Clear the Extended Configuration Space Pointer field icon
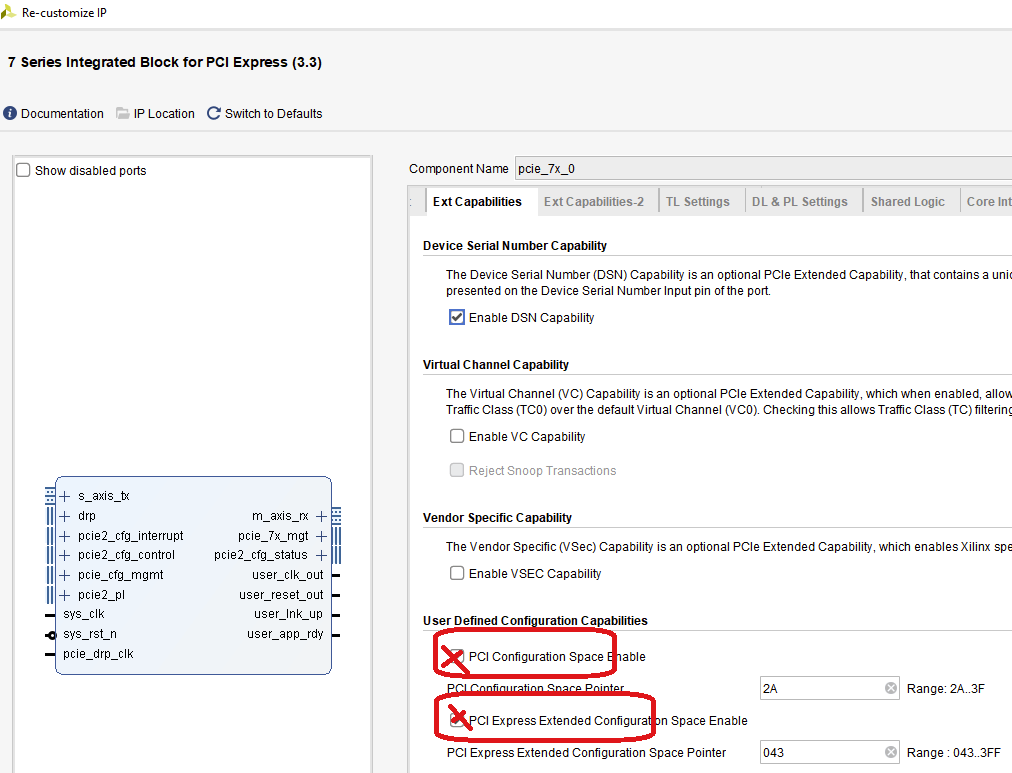 click(x=891, y=752)
